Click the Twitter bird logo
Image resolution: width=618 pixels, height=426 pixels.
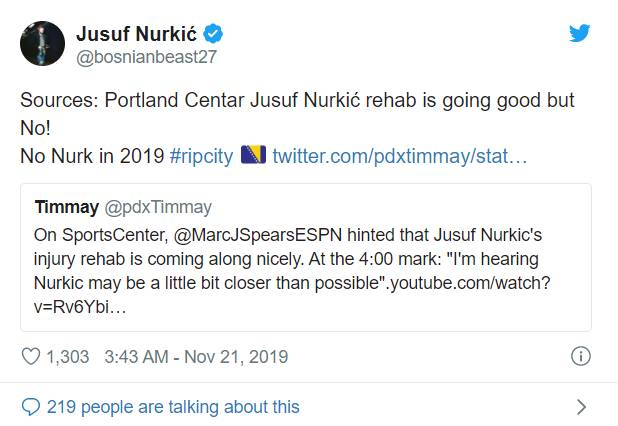579,34
